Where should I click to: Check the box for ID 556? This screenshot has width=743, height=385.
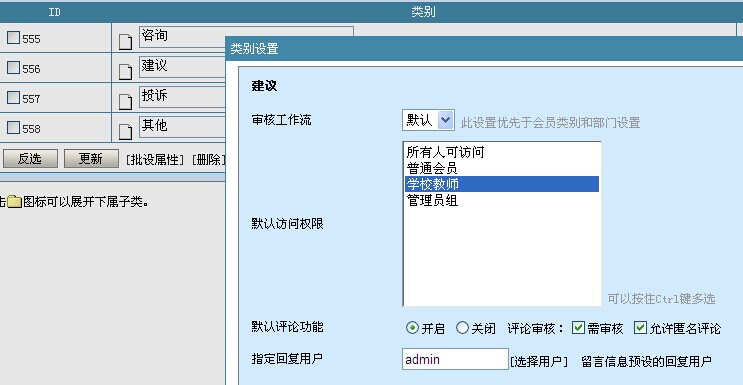13,68
